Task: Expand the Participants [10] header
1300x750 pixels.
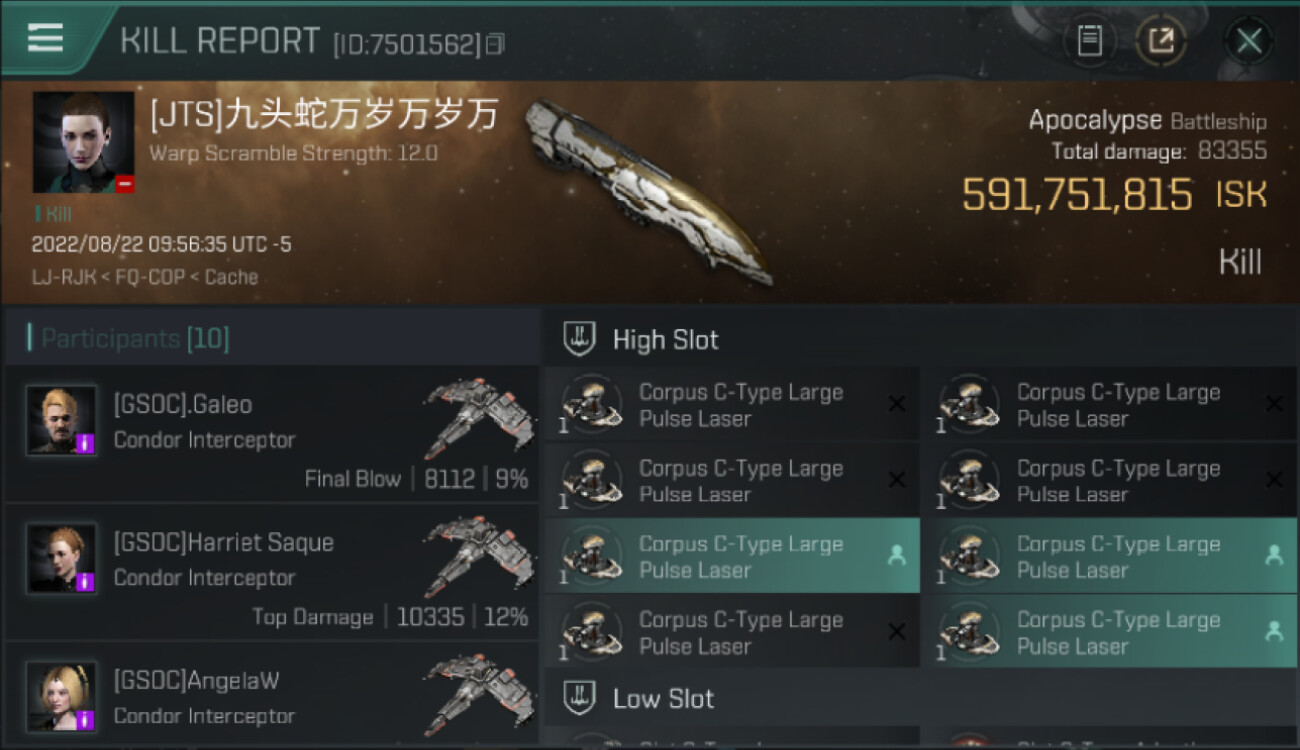Action: (x=271, y=338)
